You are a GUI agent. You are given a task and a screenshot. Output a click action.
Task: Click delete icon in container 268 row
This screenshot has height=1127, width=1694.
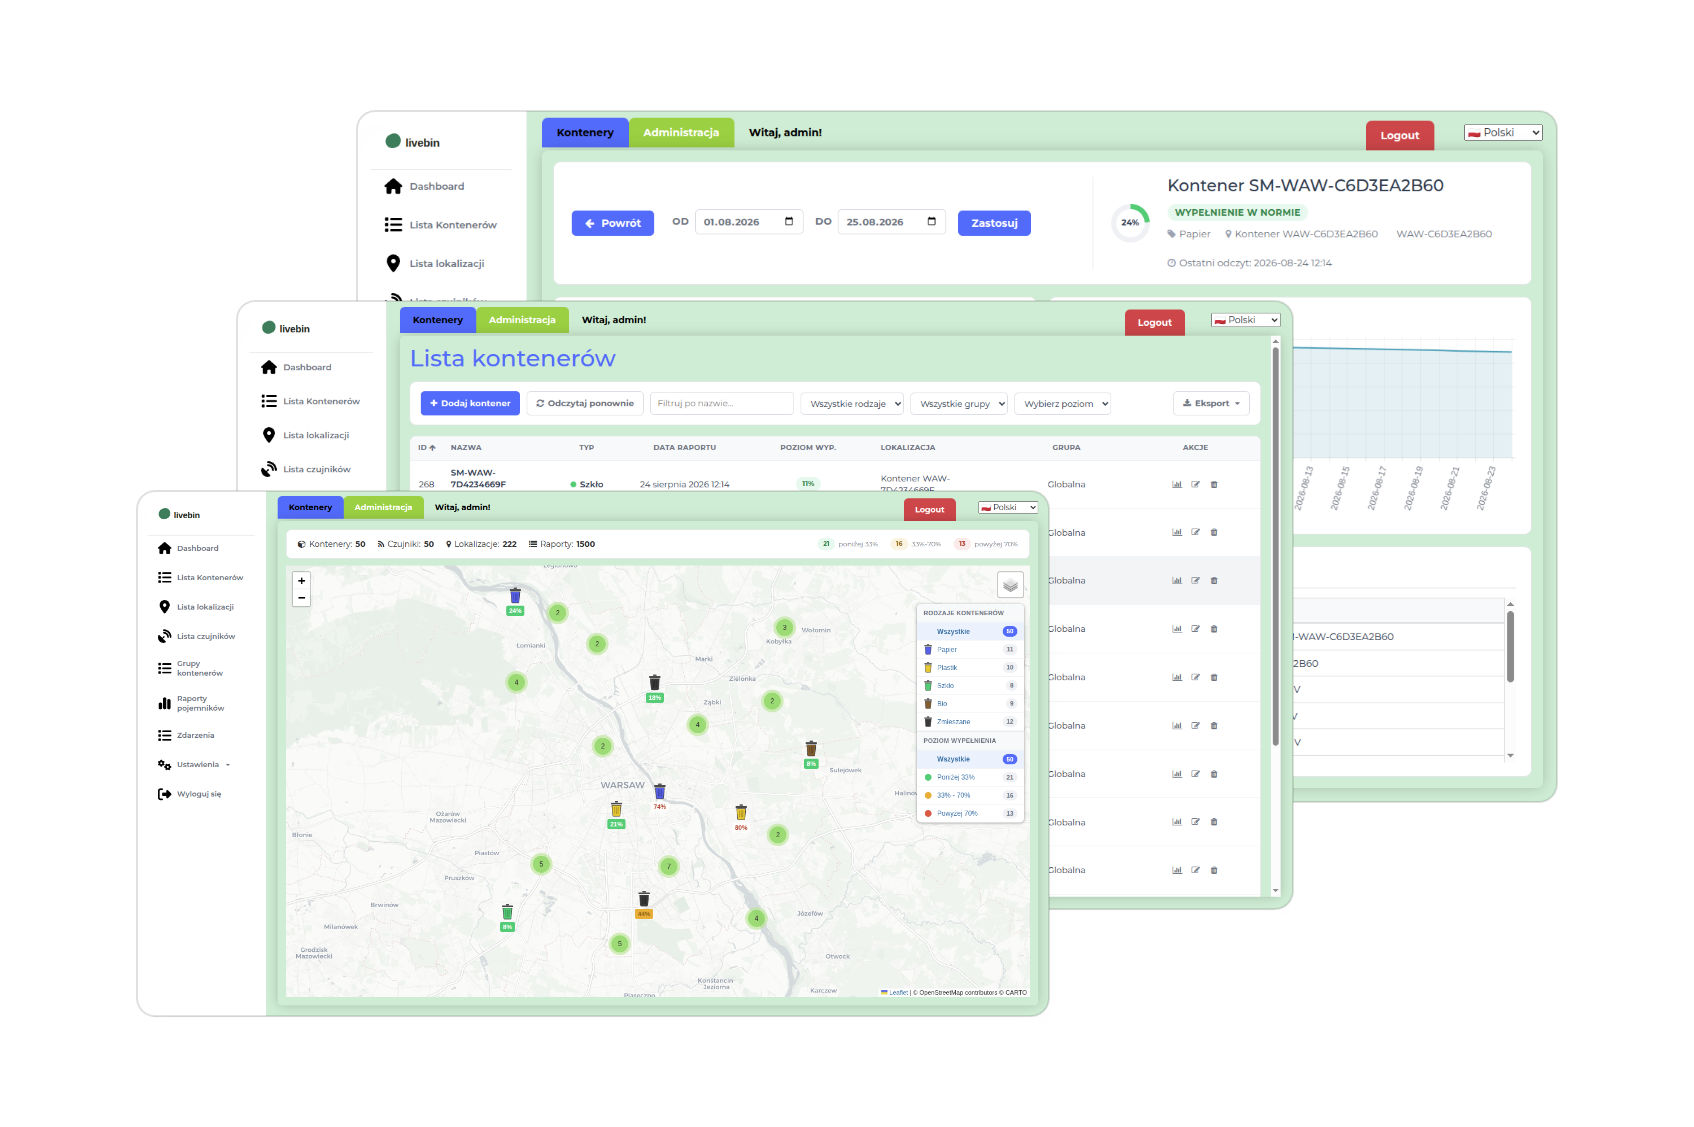1214,484
